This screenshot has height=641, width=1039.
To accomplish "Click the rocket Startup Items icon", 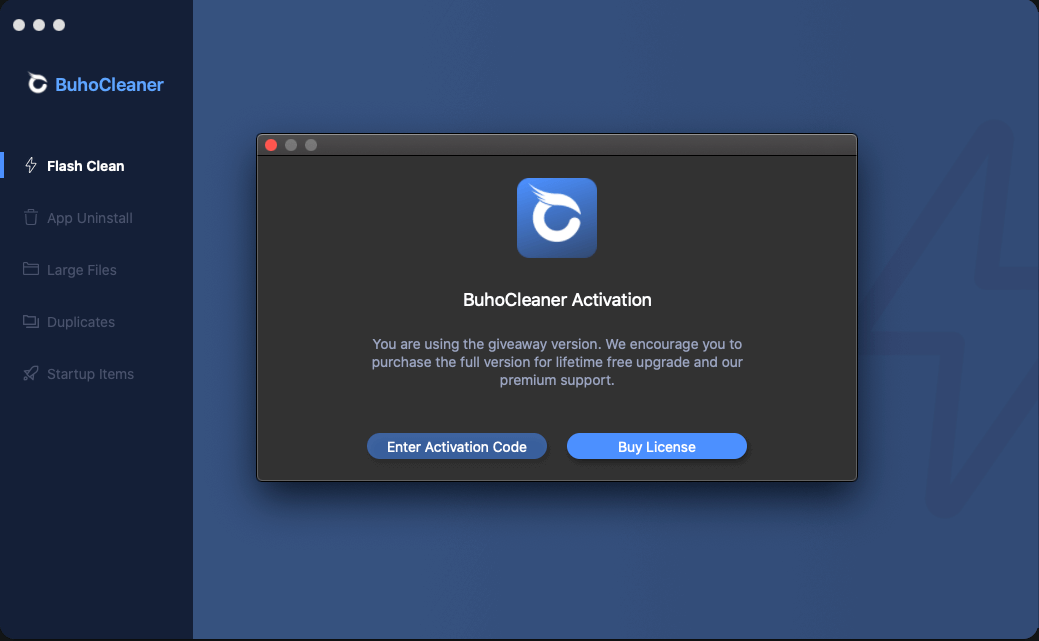I will (30, 373).
